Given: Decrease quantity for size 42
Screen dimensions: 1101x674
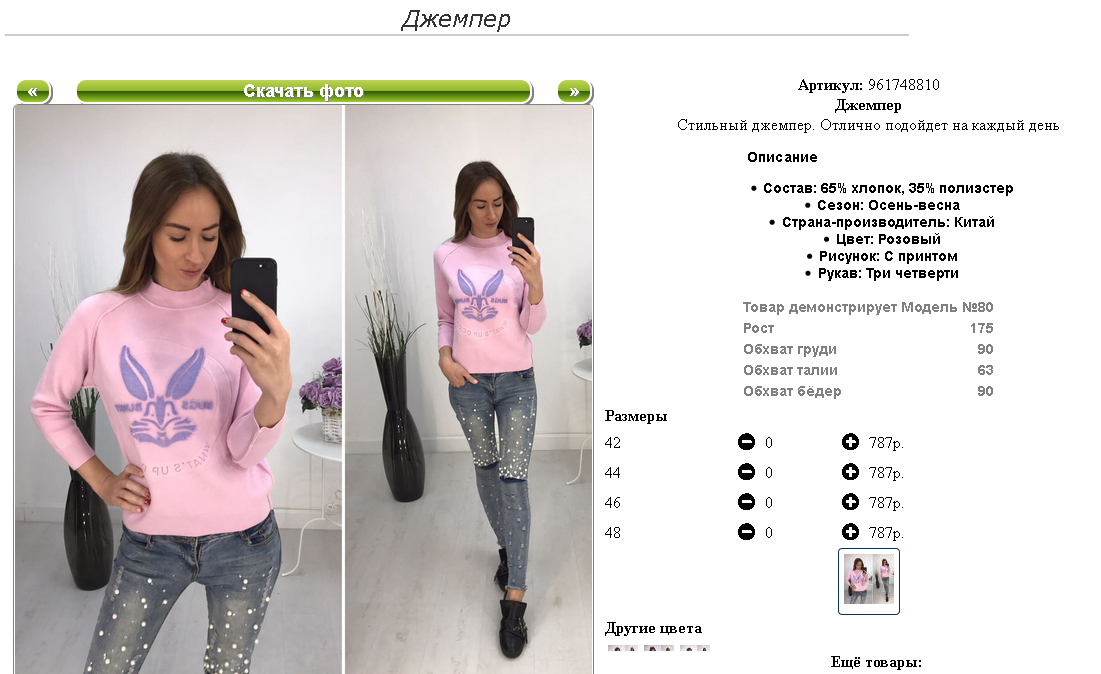Looking at the screenshot, I should (x=746, y=442).
